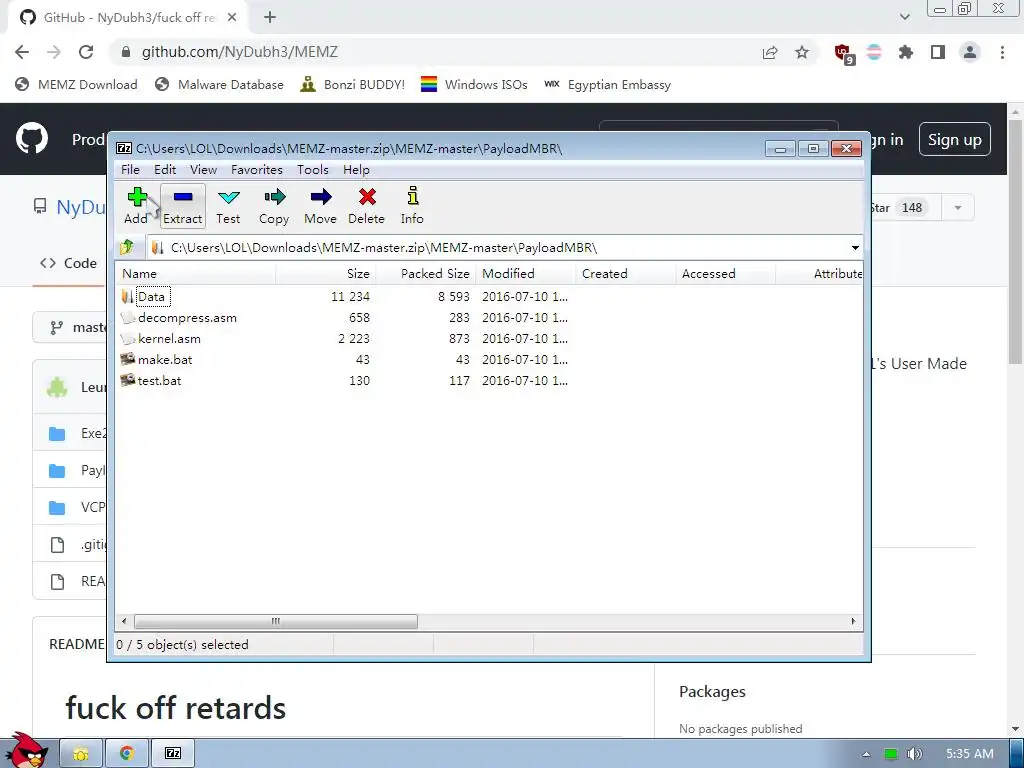Click the red Delete toolbar icon

(x=367, y=206)
